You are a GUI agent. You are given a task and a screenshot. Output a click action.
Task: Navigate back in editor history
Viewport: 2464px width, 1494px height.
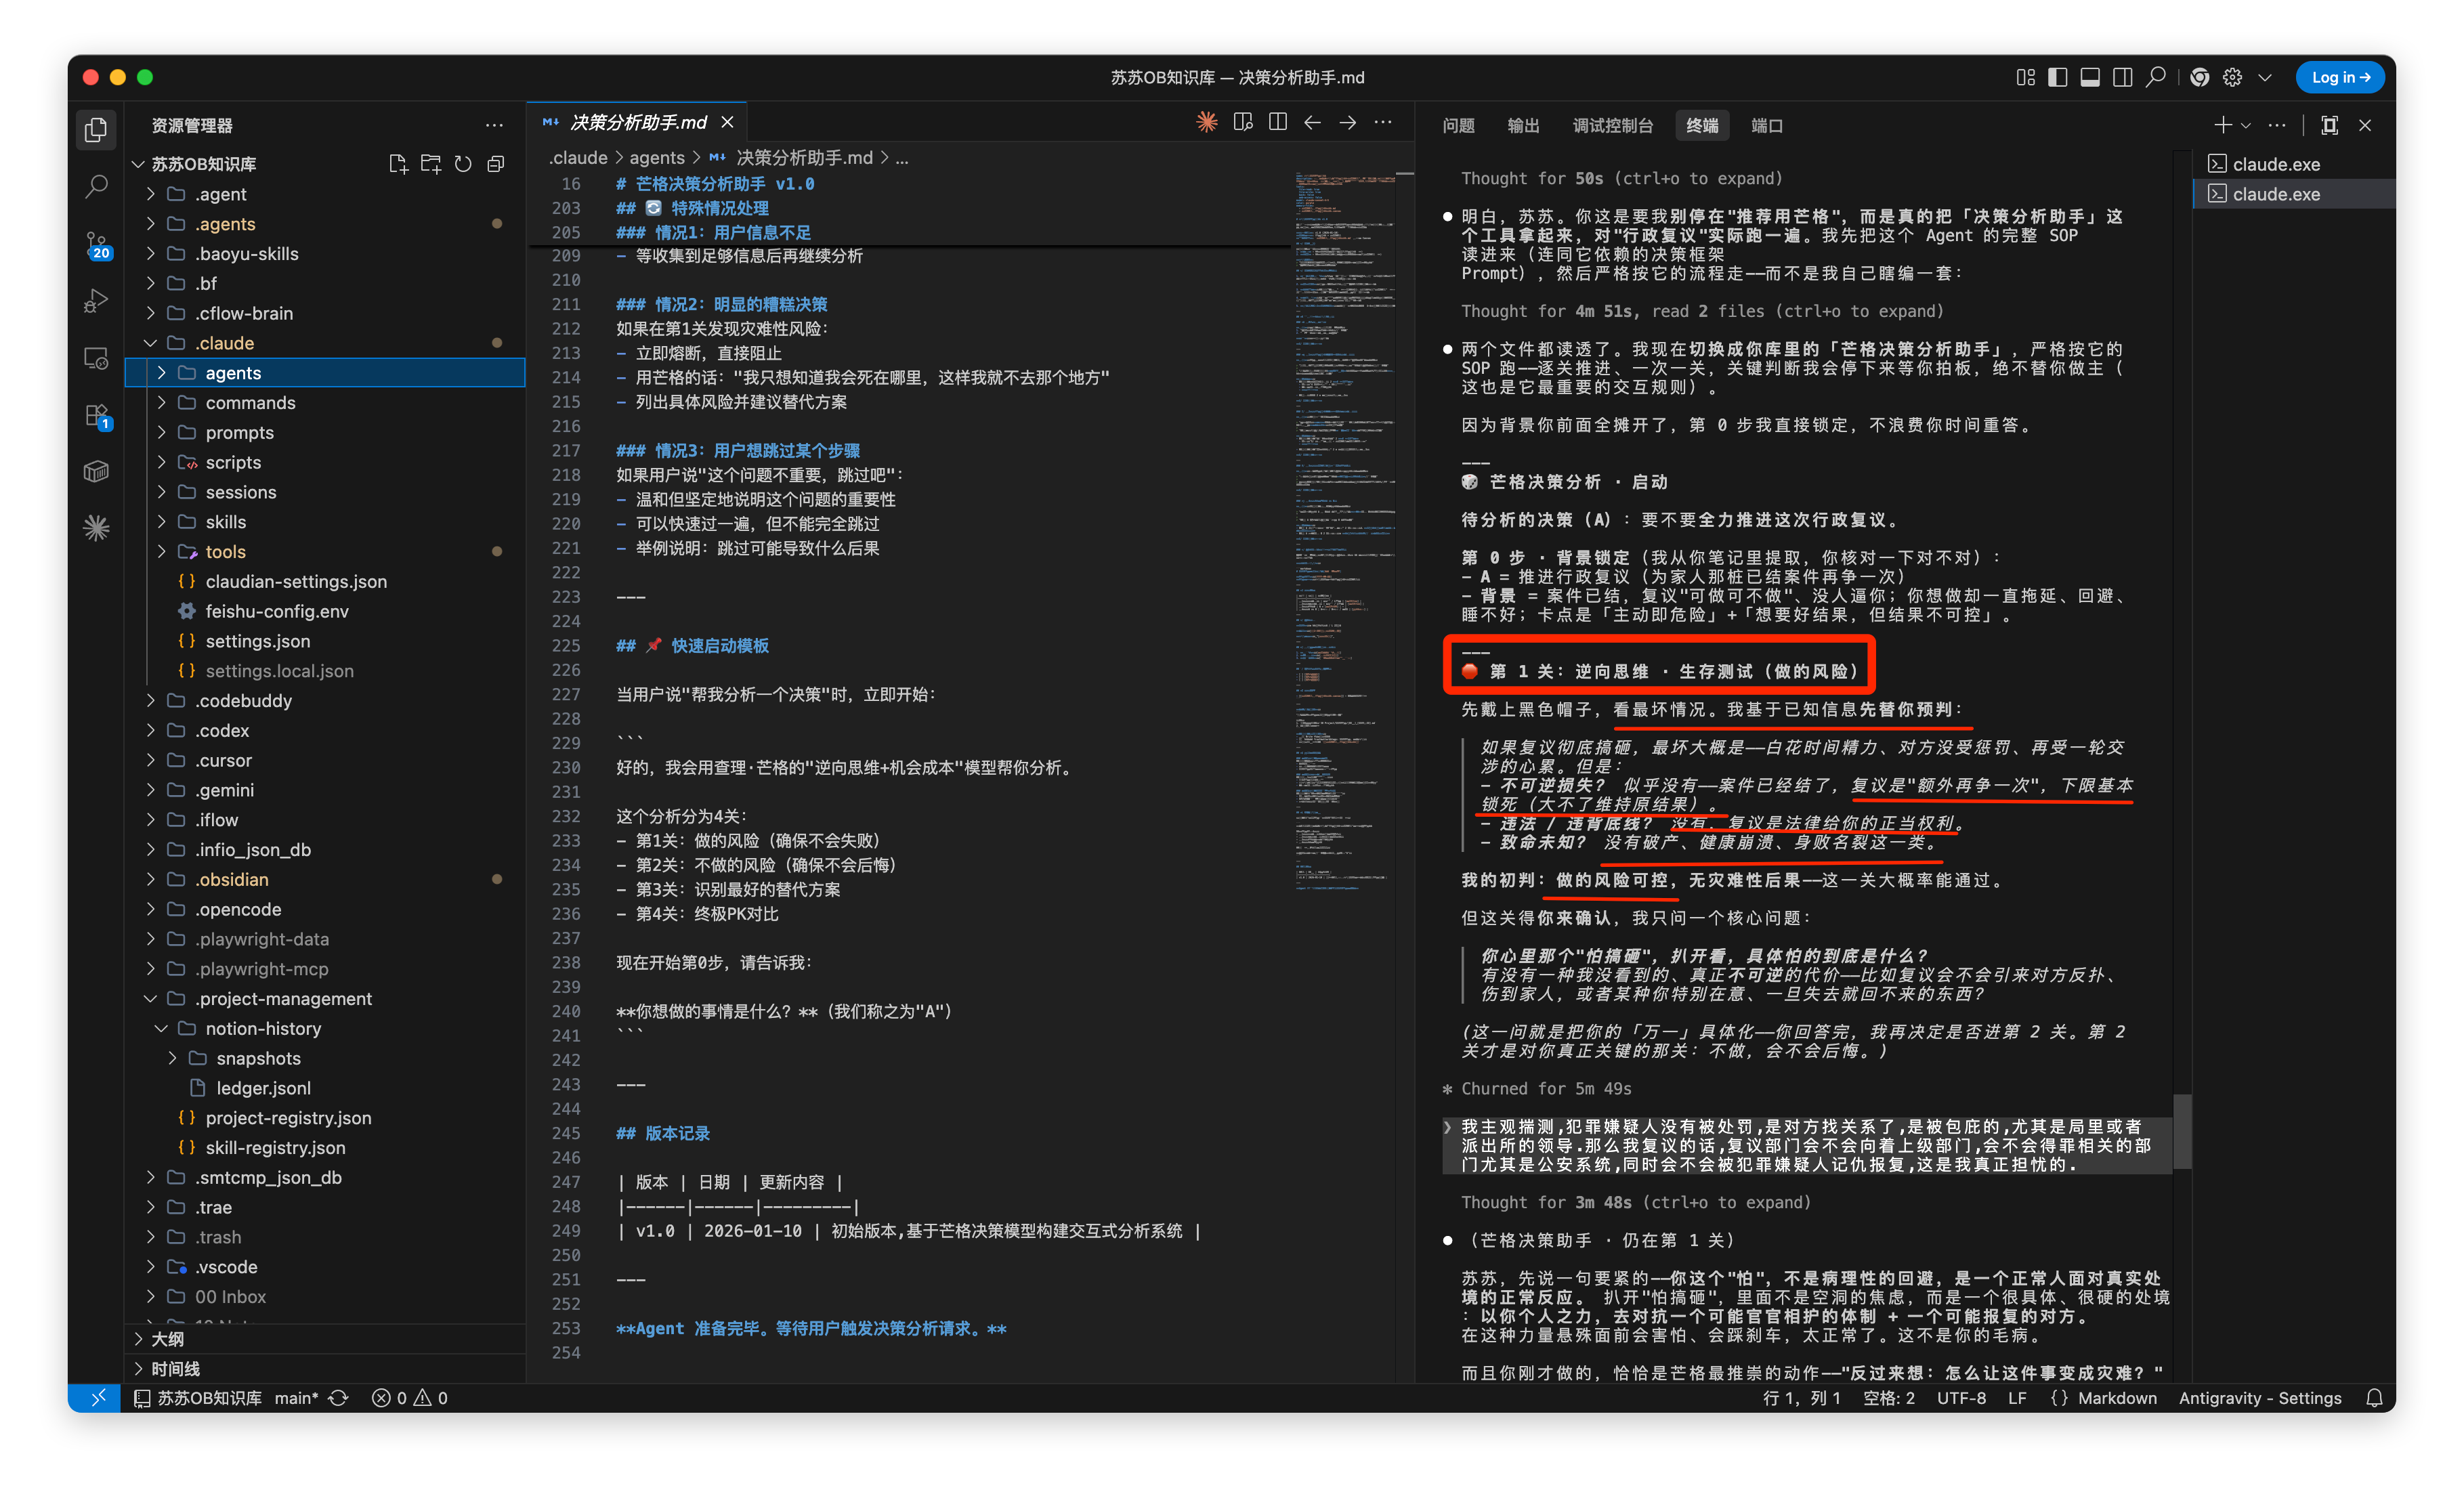click(x=1312, y=122)
